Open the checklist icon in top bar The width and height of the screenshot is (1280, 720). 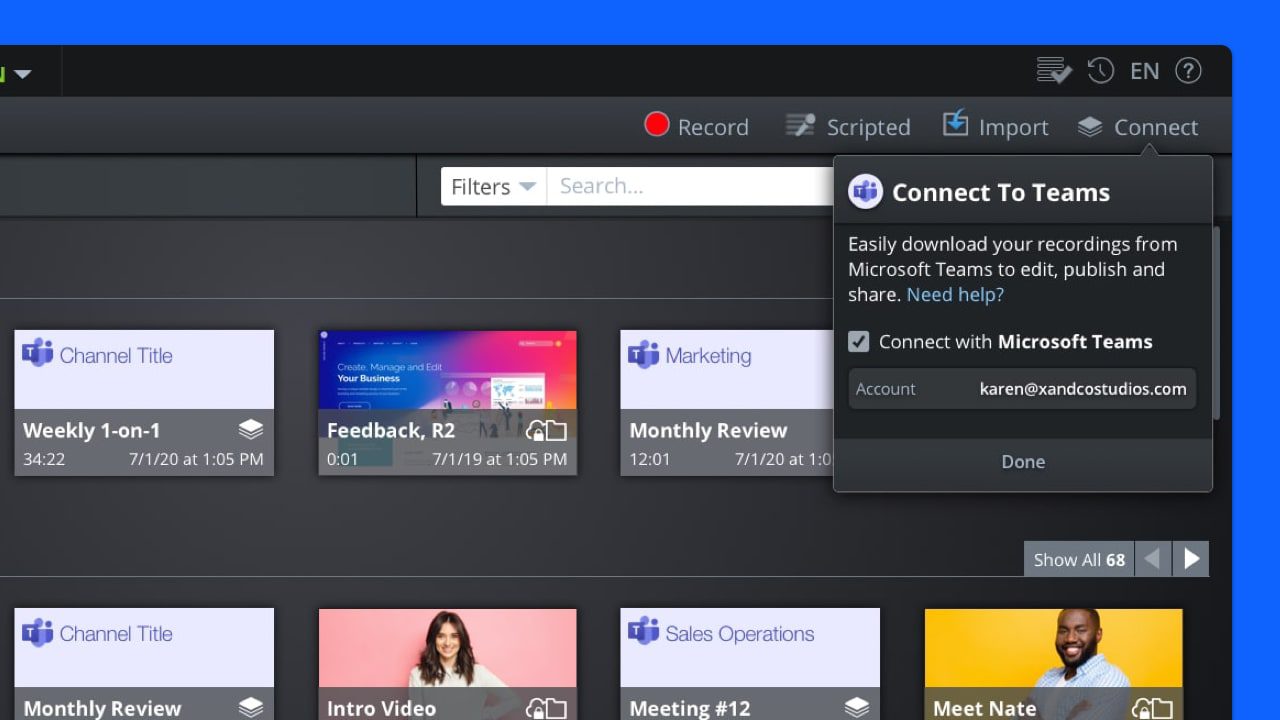tap(1054, 71)
